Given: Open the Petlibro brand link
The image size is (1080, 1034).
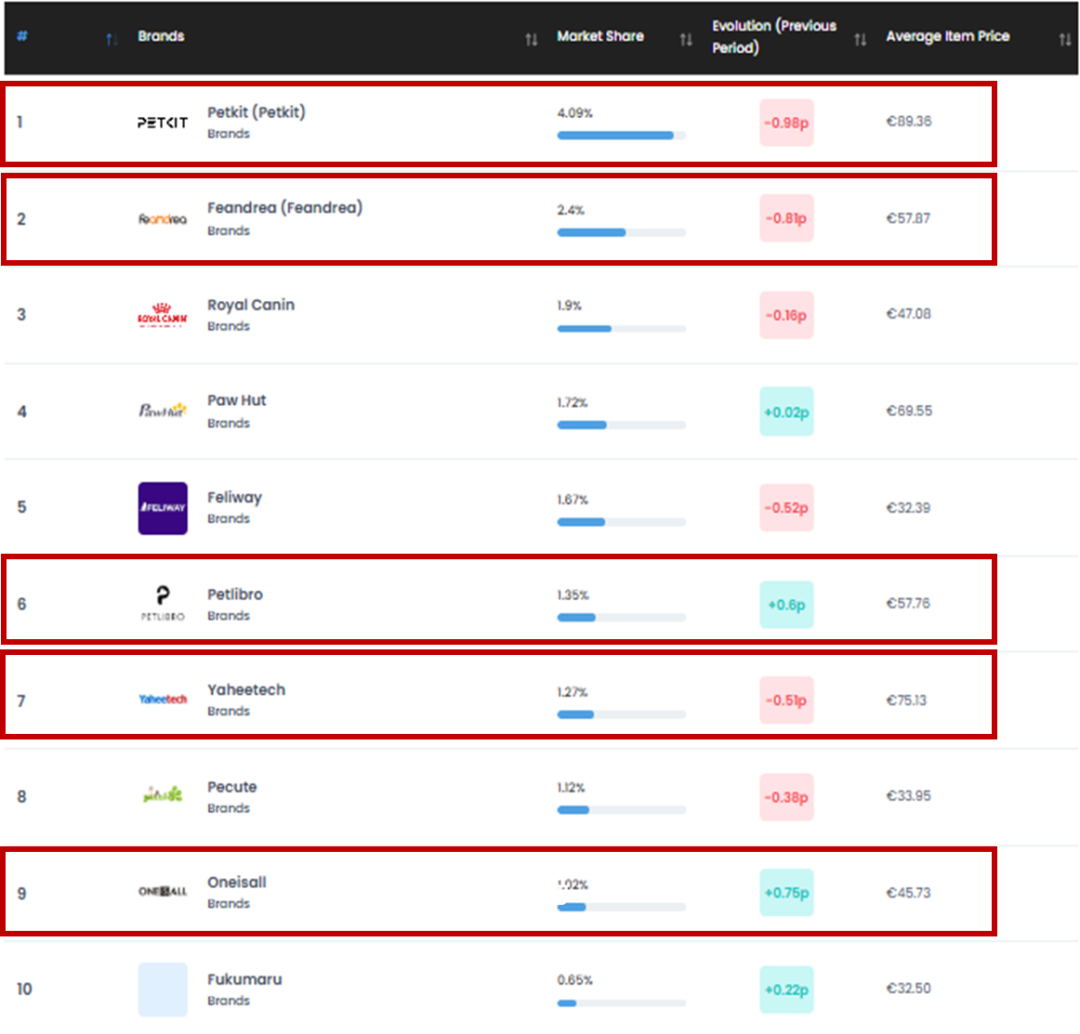Looking at the screenshot, I should click(235, 595).
